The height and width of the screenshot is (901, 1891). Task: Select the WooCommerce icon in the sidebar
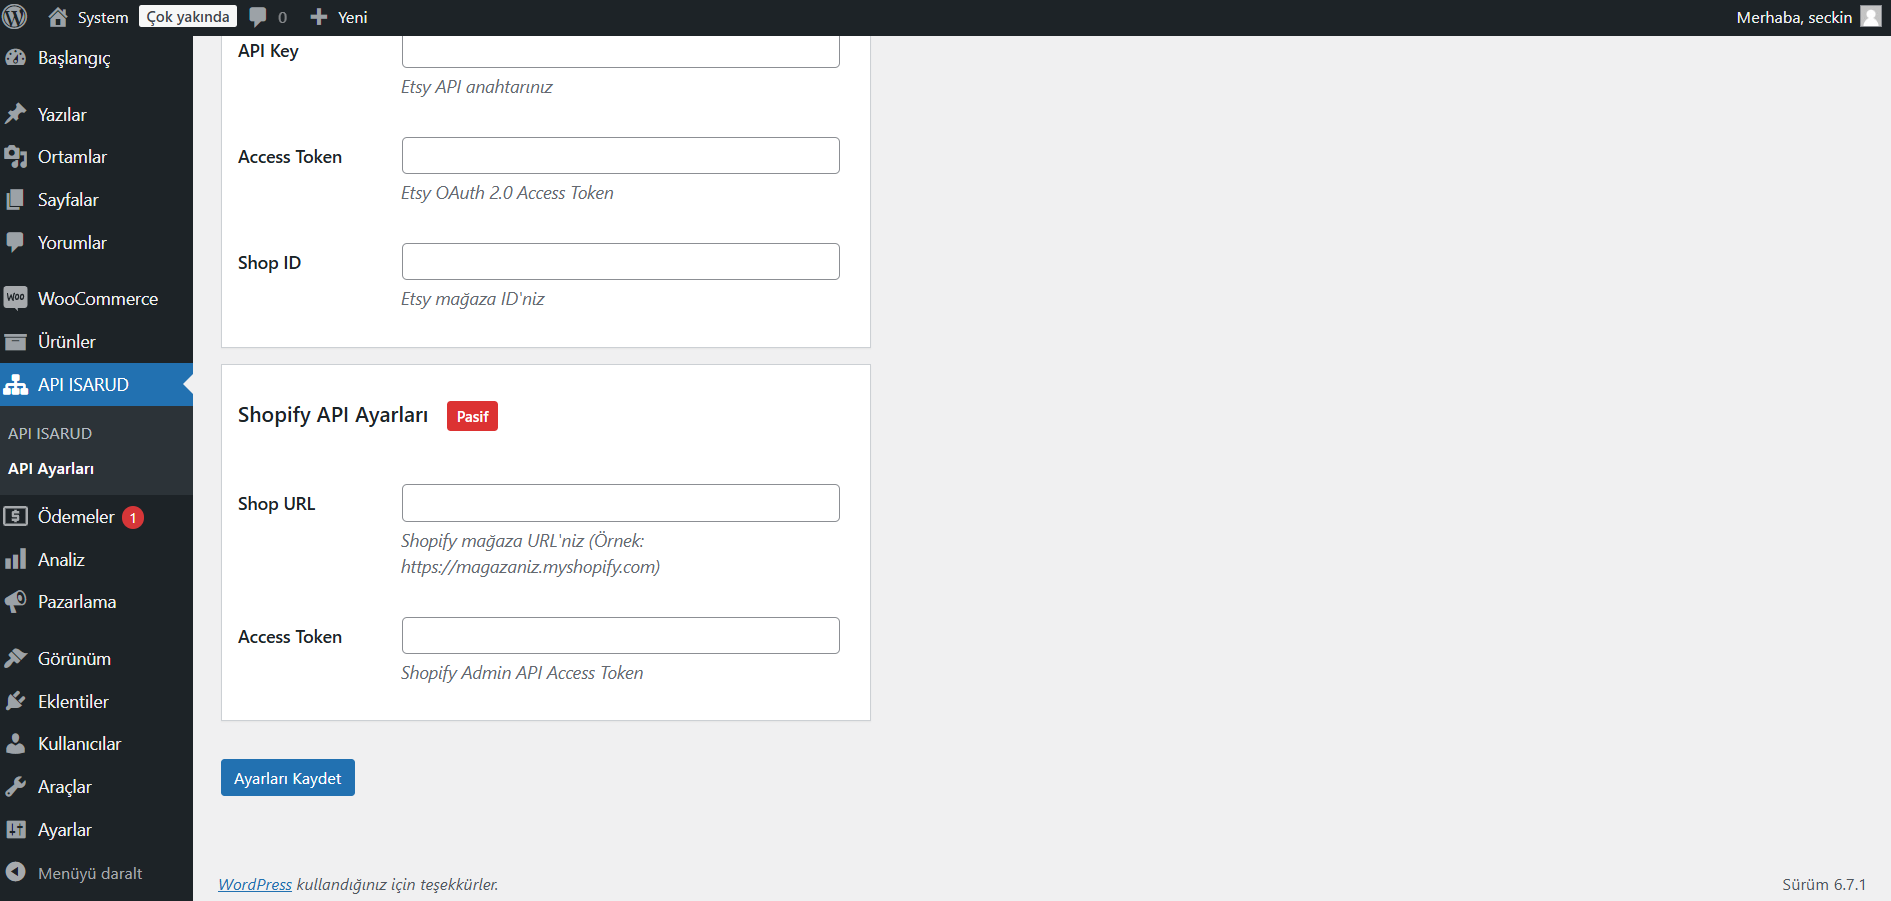coord(16,298)
